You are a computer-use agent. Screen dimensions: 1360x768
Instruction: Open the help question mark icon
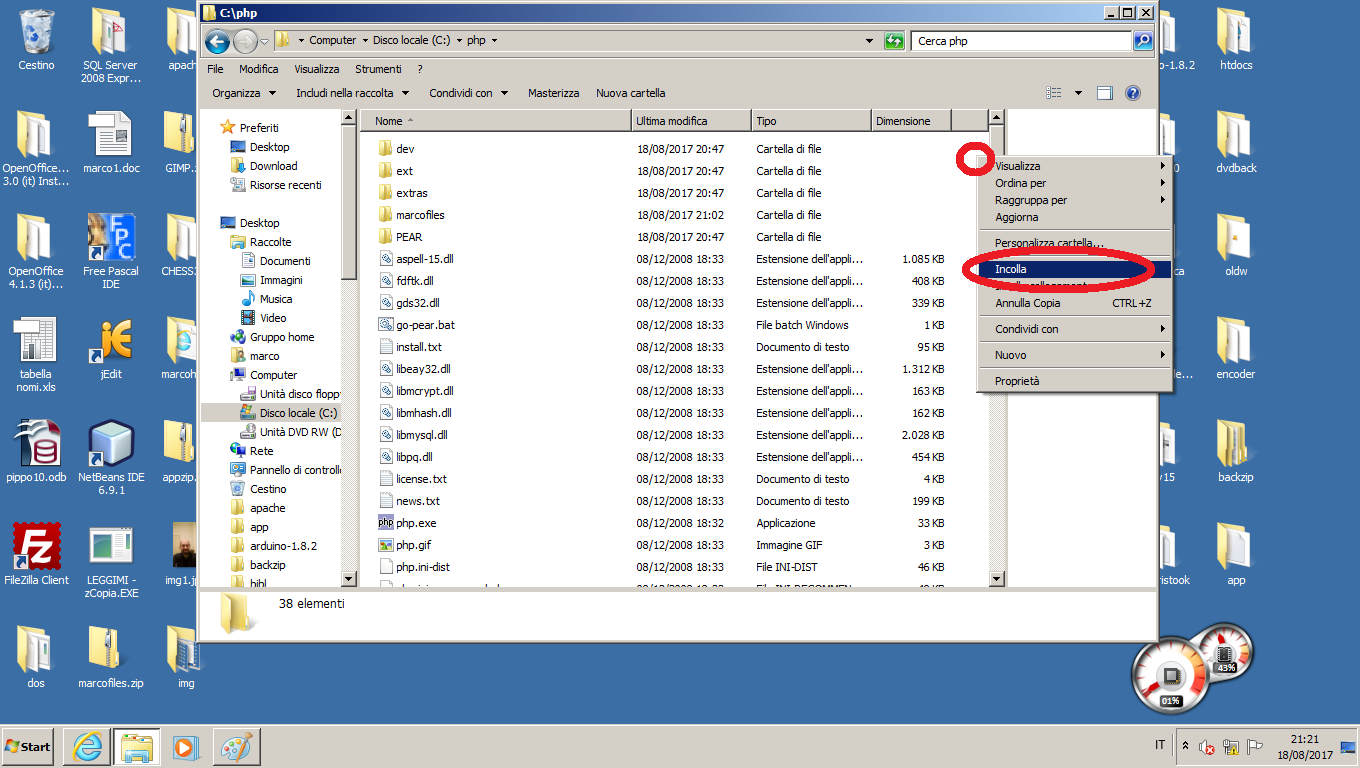coord(1133,93)
